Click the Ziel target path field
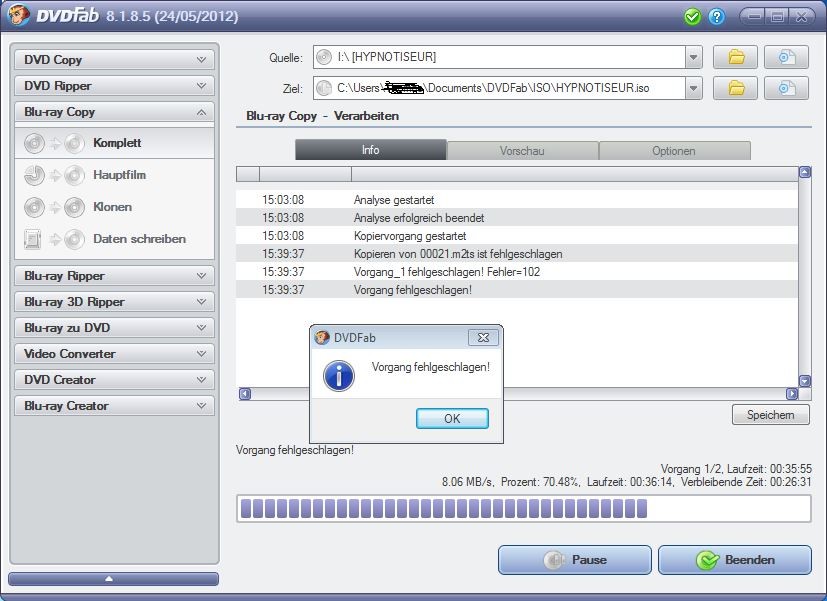827x601 pixels. click(499, 88)
